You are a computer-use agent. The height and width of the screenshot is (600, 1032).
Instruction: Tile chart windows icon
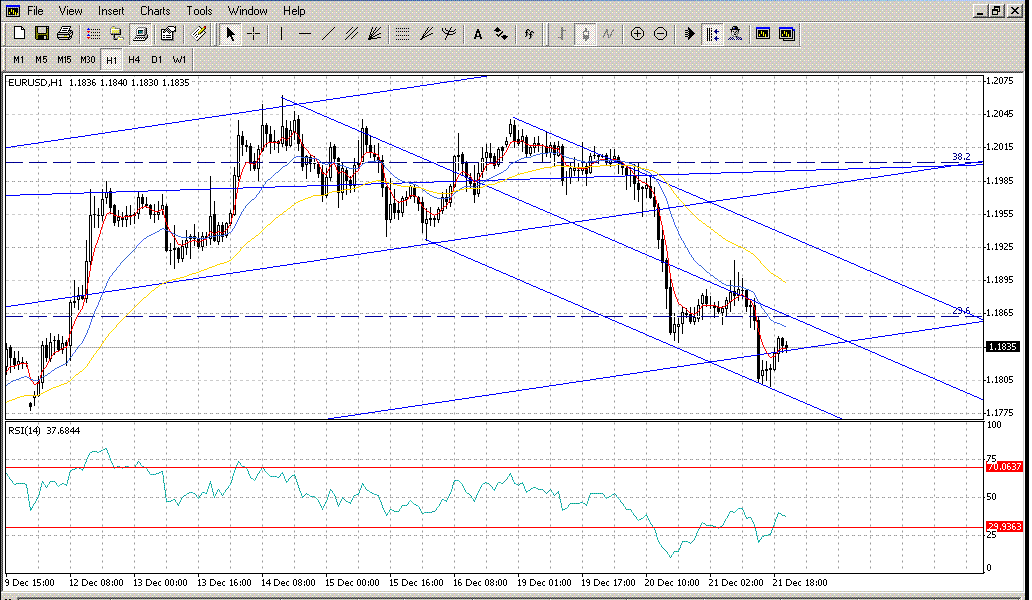point(787,34)
